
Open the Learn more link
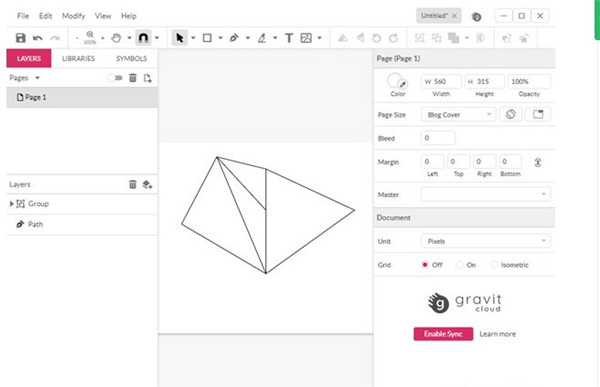497,334
